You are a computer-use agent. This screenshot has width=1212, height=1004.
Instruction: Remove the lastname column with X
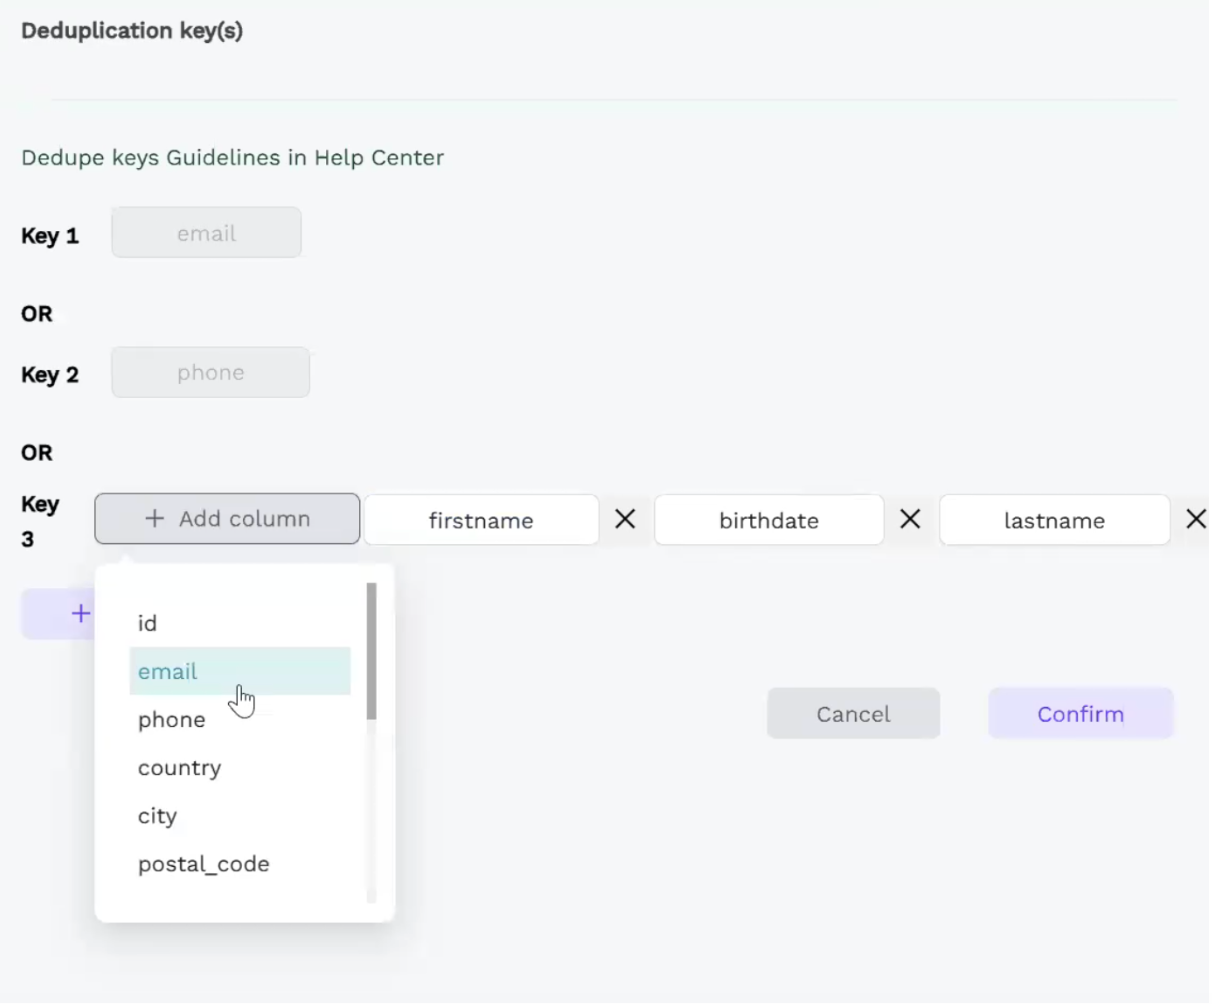point(1195,519)
